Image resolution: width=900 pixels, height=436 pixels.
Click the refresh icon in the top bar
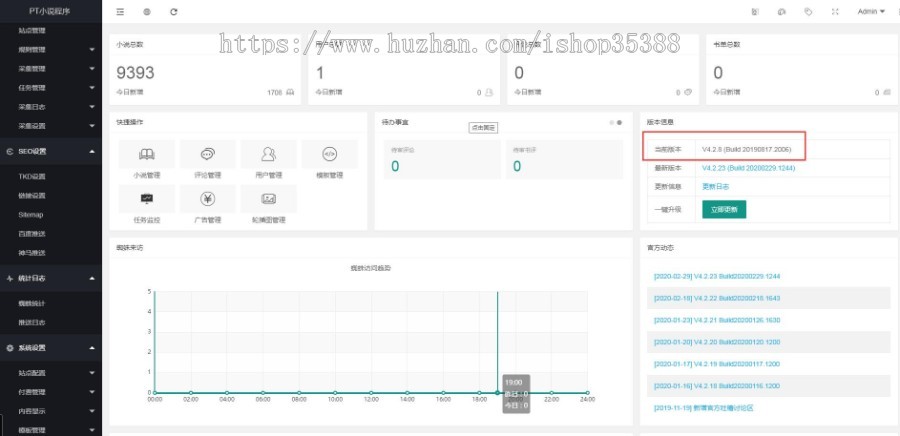(x=174, y=11)
